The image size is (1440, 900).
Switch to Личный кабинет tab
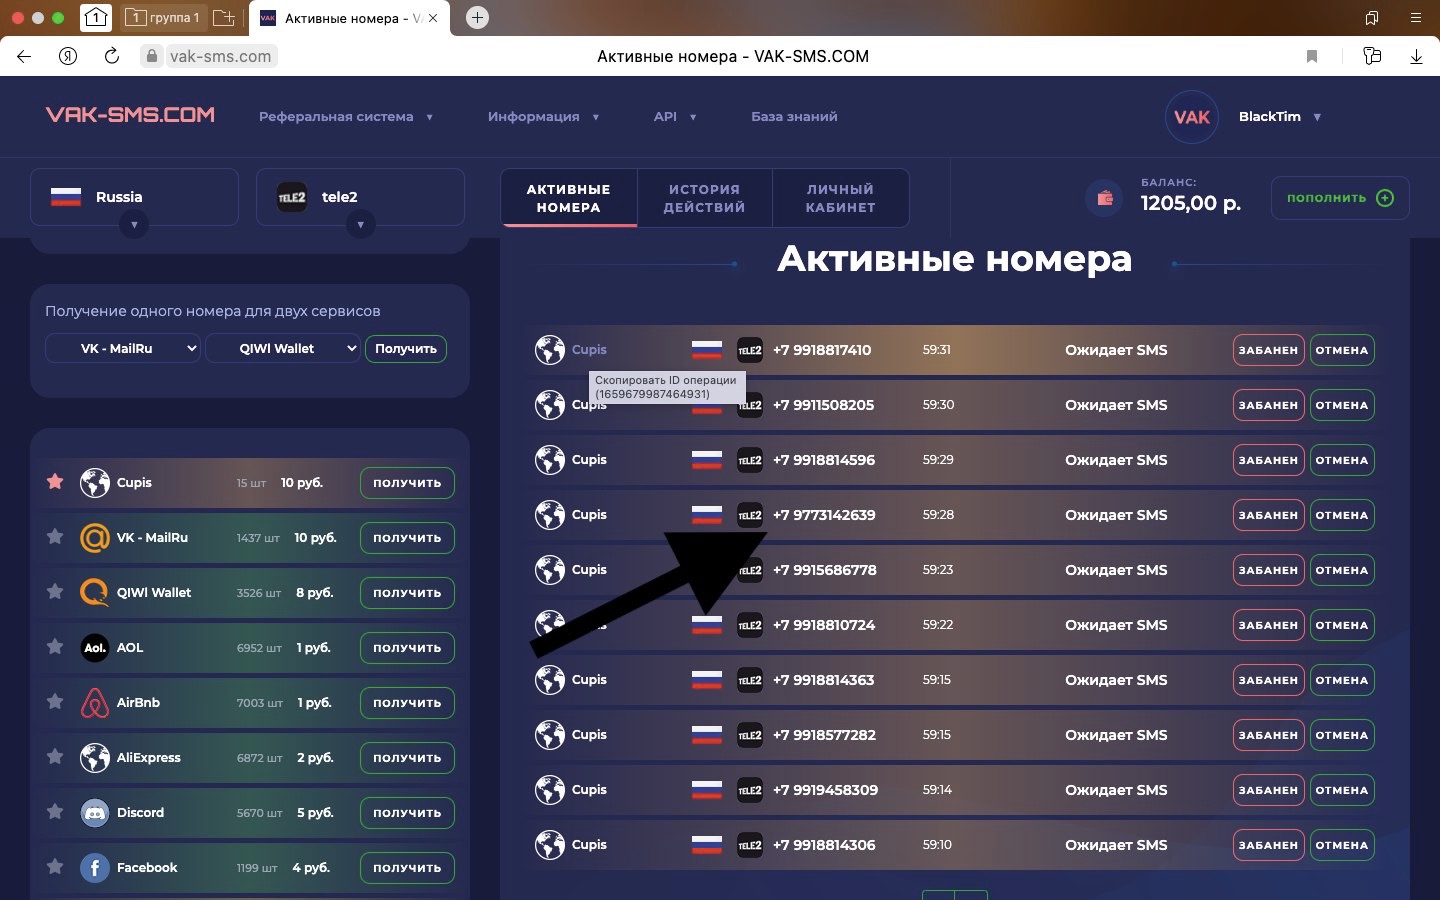[x=840, y=198]
